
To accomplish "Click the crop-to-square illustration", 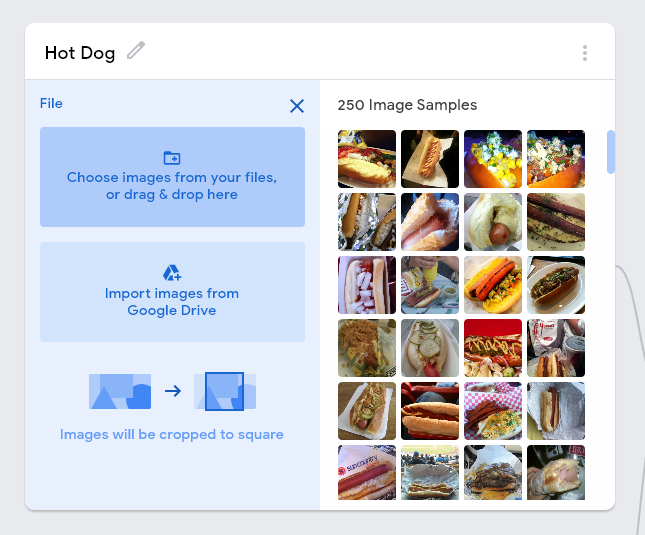I will [x=172, y=391].
